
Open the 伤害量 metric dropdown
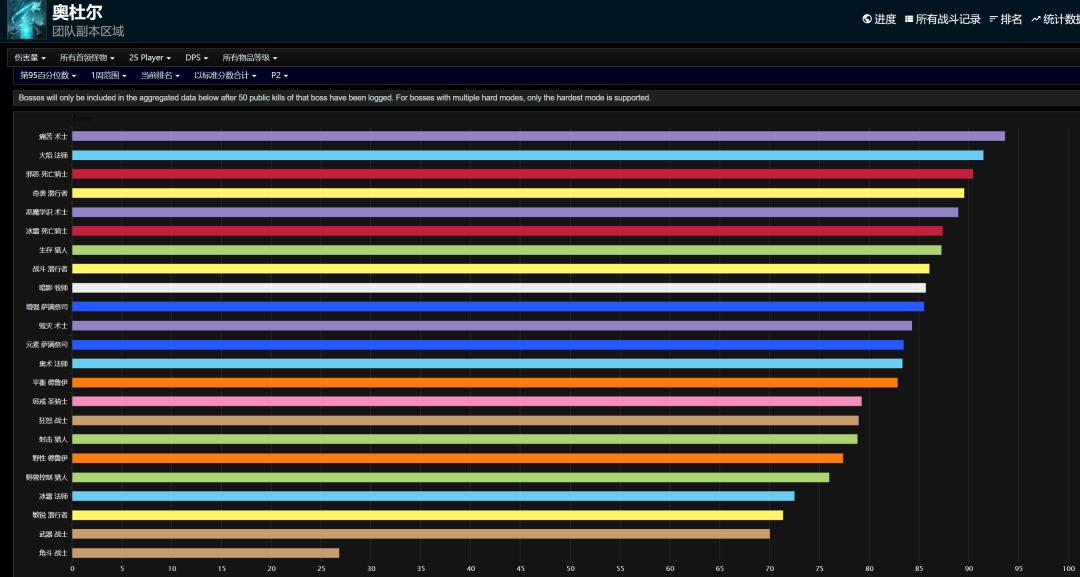click(30, 58)
